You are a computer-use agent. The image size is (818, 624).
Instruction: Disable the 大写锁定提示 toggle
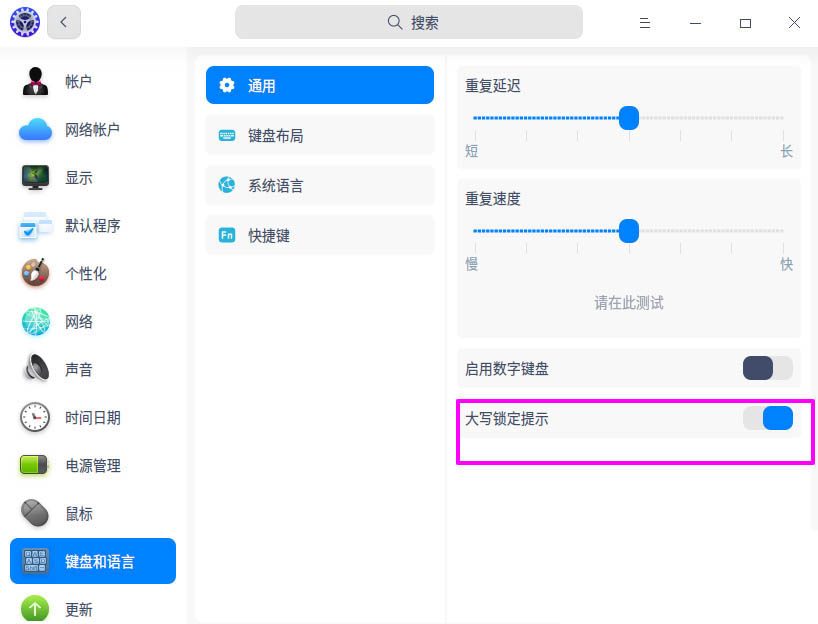pos(768,418)
